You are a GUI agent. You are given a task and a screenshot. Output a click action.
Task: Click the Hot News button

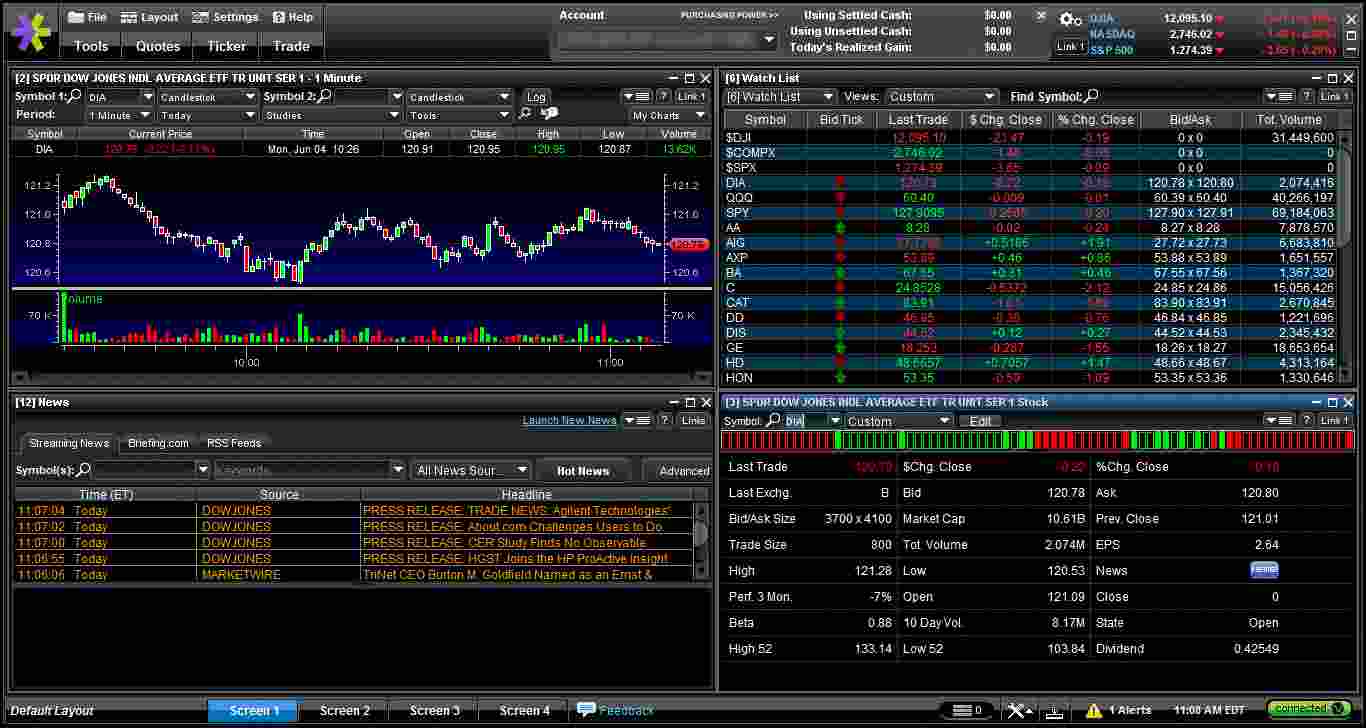point(583,471)
